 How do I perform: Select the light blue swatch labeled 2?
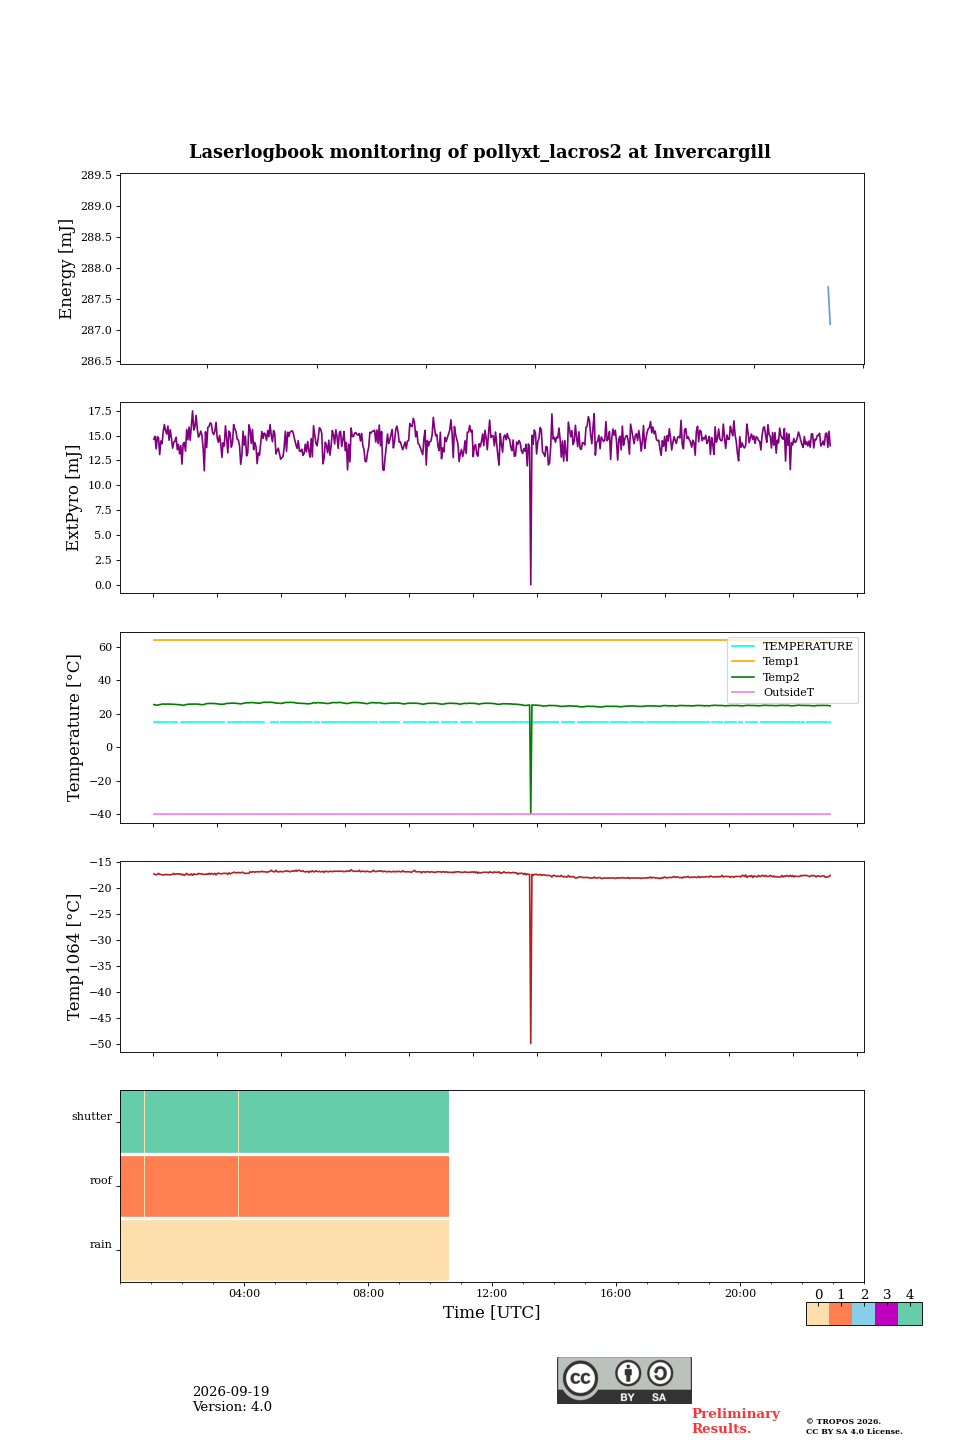(864, 1314)
